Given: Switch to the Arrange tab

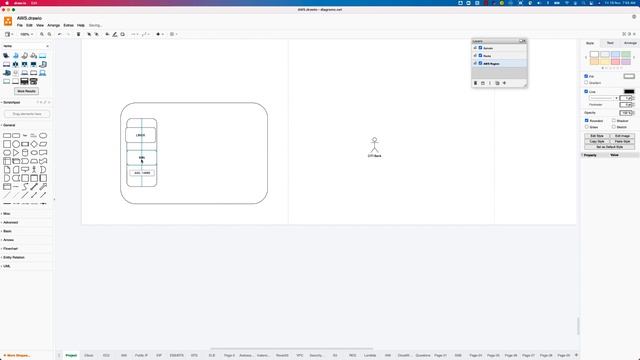Looking at the screenshot, I should (x=630, y=43).
